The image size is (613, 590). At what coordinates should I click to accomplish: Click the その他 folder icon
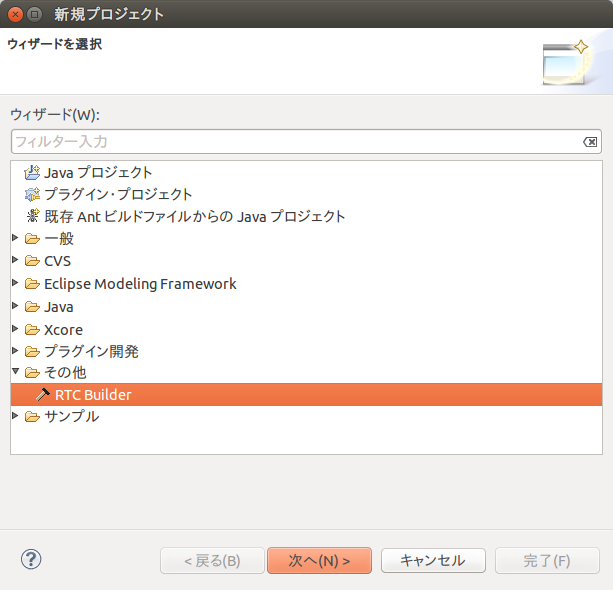32,373
